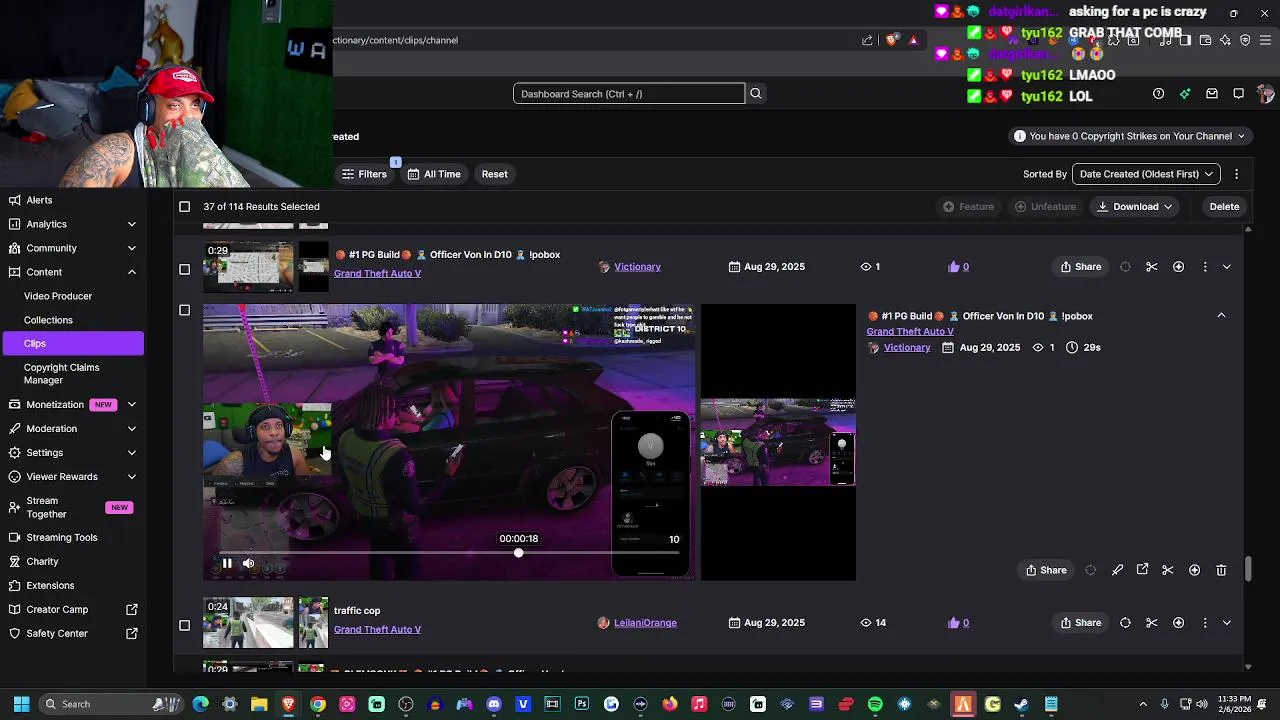Open Discord from the taskbar
The width and height of the screenshot is (1280, 720).
pyautogui.click(x=494, y=704)
